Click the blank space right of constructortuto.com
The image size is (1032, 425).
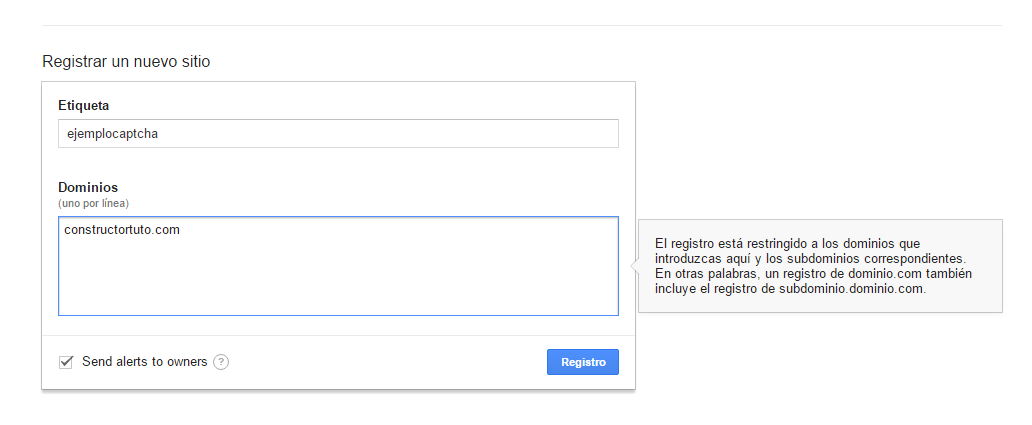tap(395, 230)
